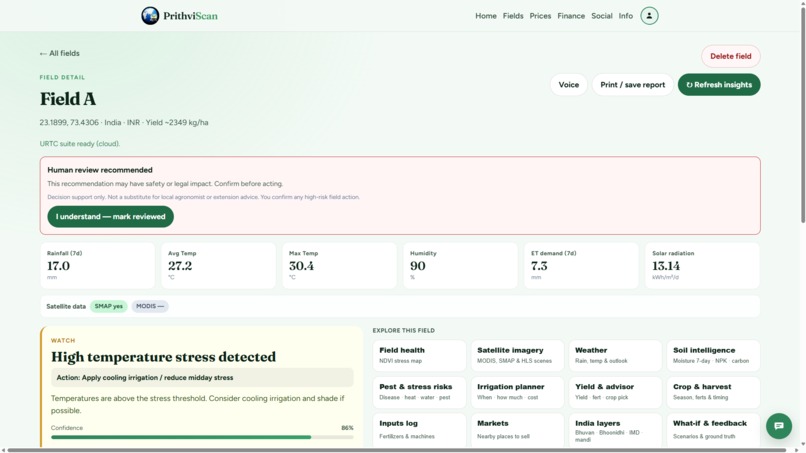Click the horizontal page scrollbar
This screenshot has height=453, width=806.
[x=396, y=450]
